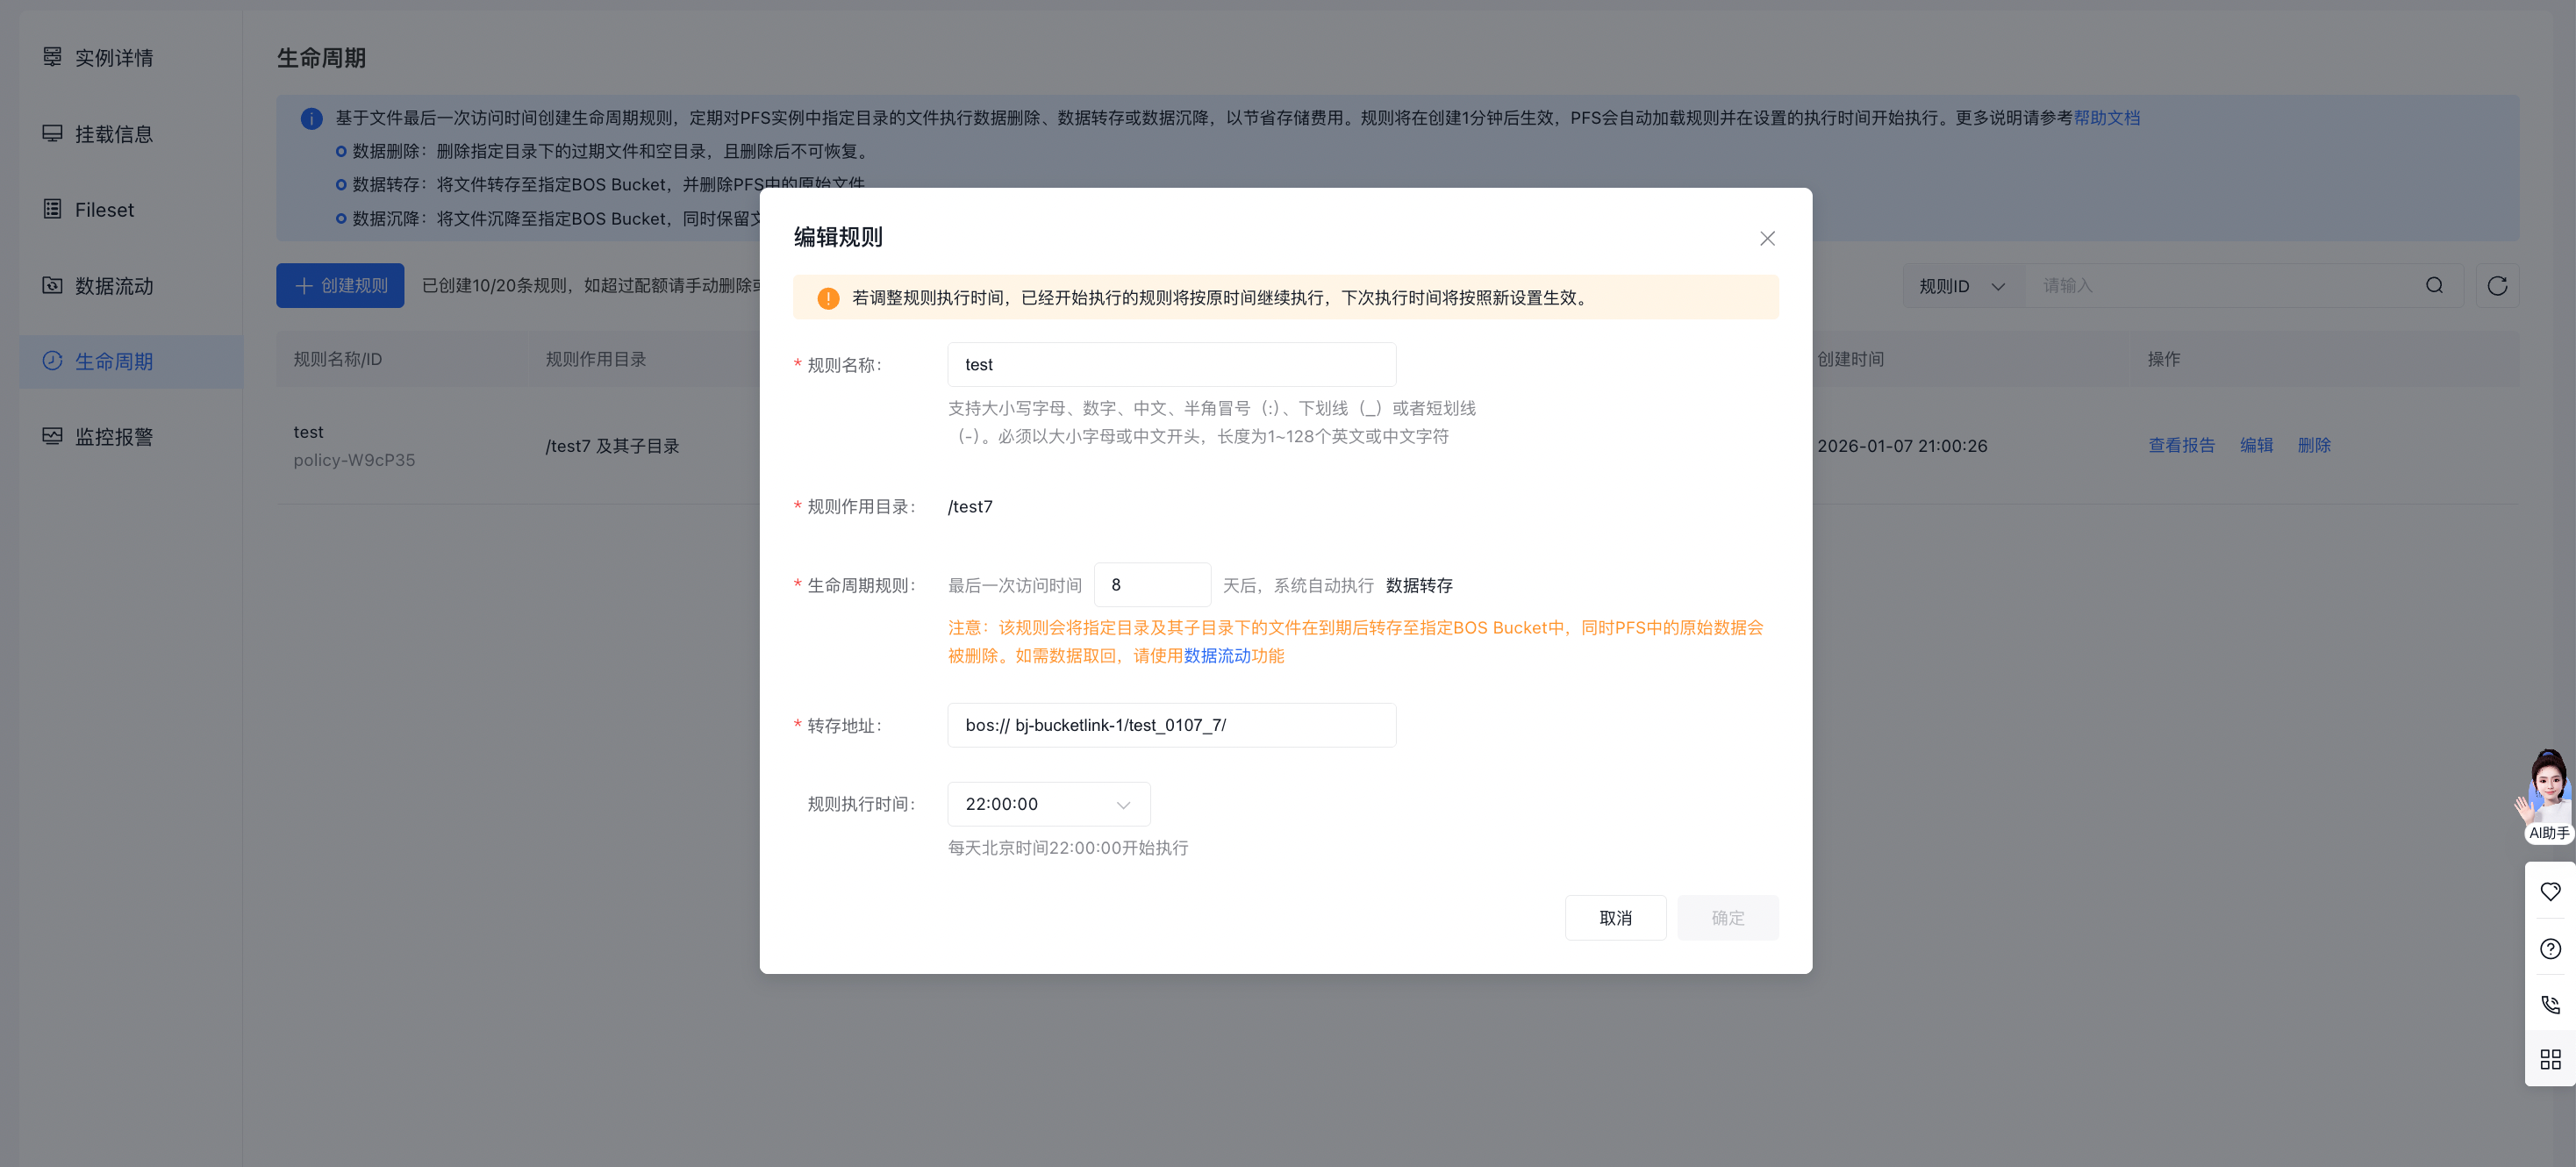Image resolution: width=2576 pixels, height=1167 pixels.
Task: Click the grid apps icon
Action: [2549, 1059]
